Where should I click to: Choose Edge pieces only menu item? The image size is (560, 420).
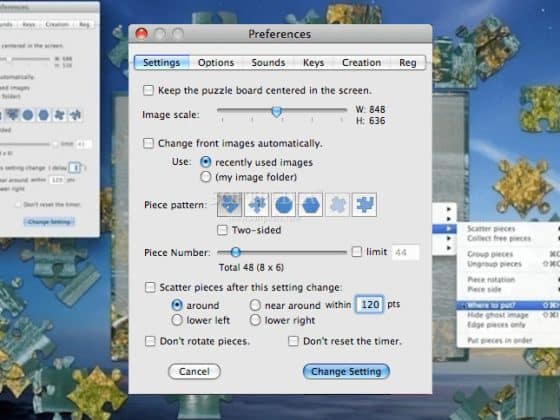pos(496,325)
